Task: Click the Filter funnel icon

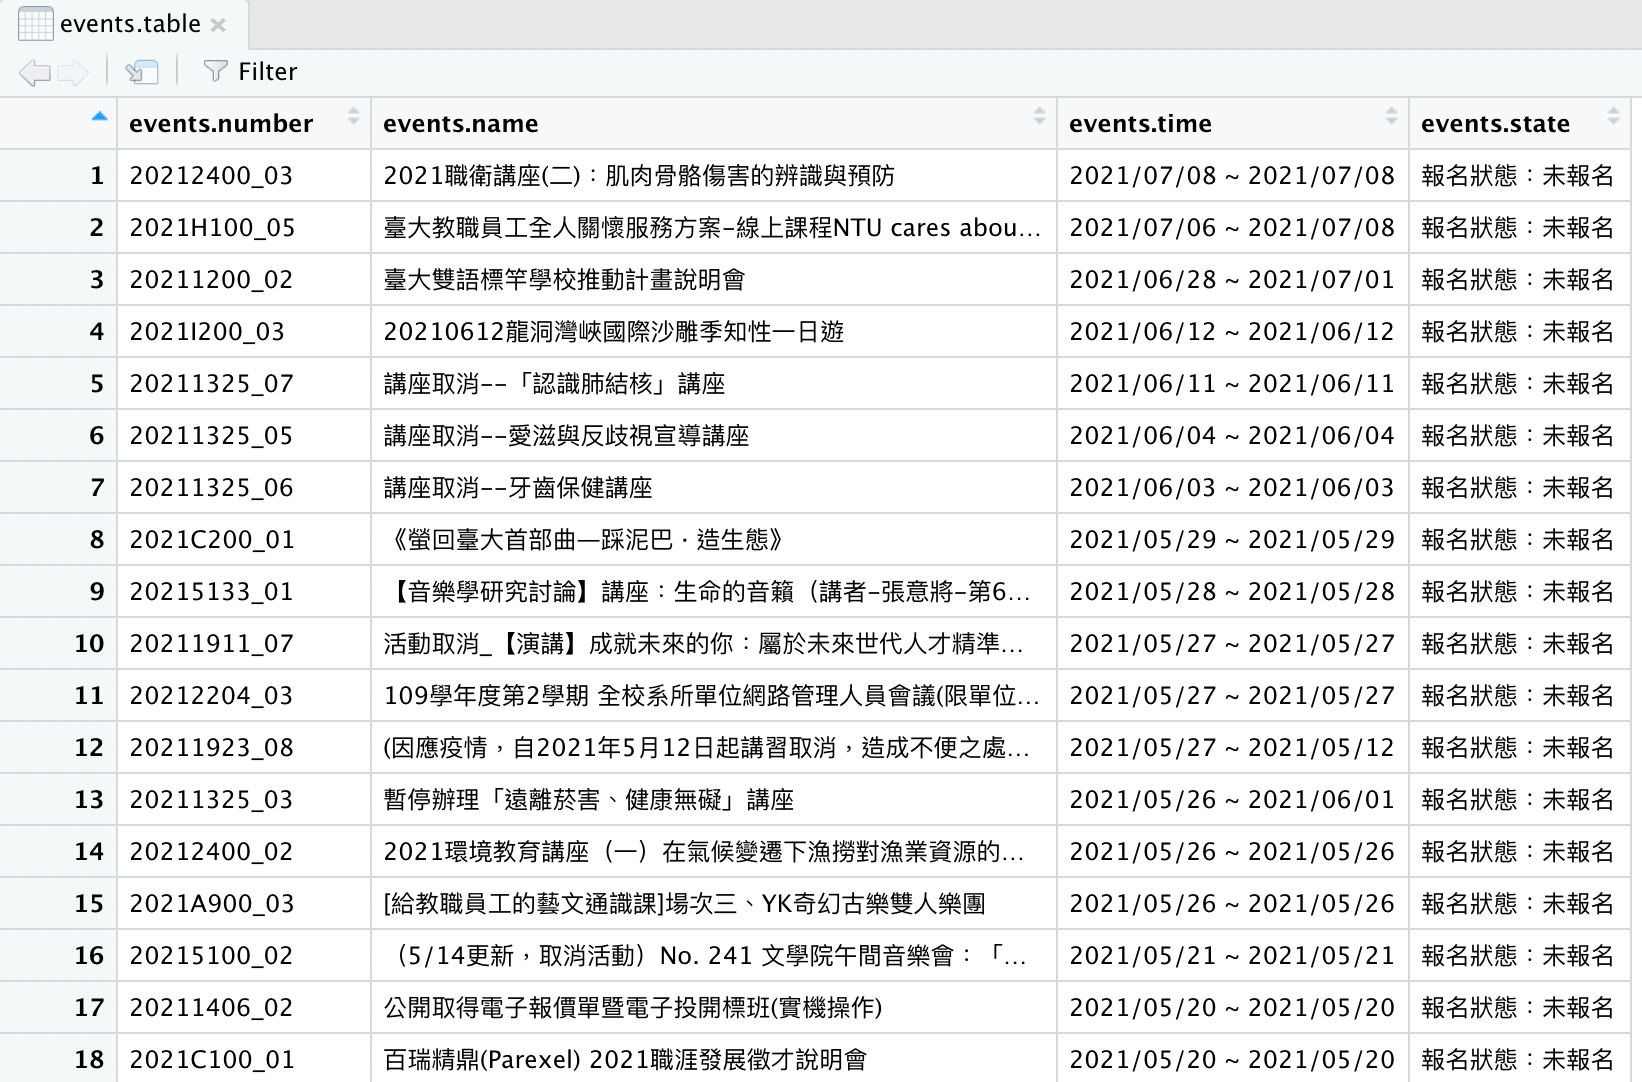Action: [215, 71]
